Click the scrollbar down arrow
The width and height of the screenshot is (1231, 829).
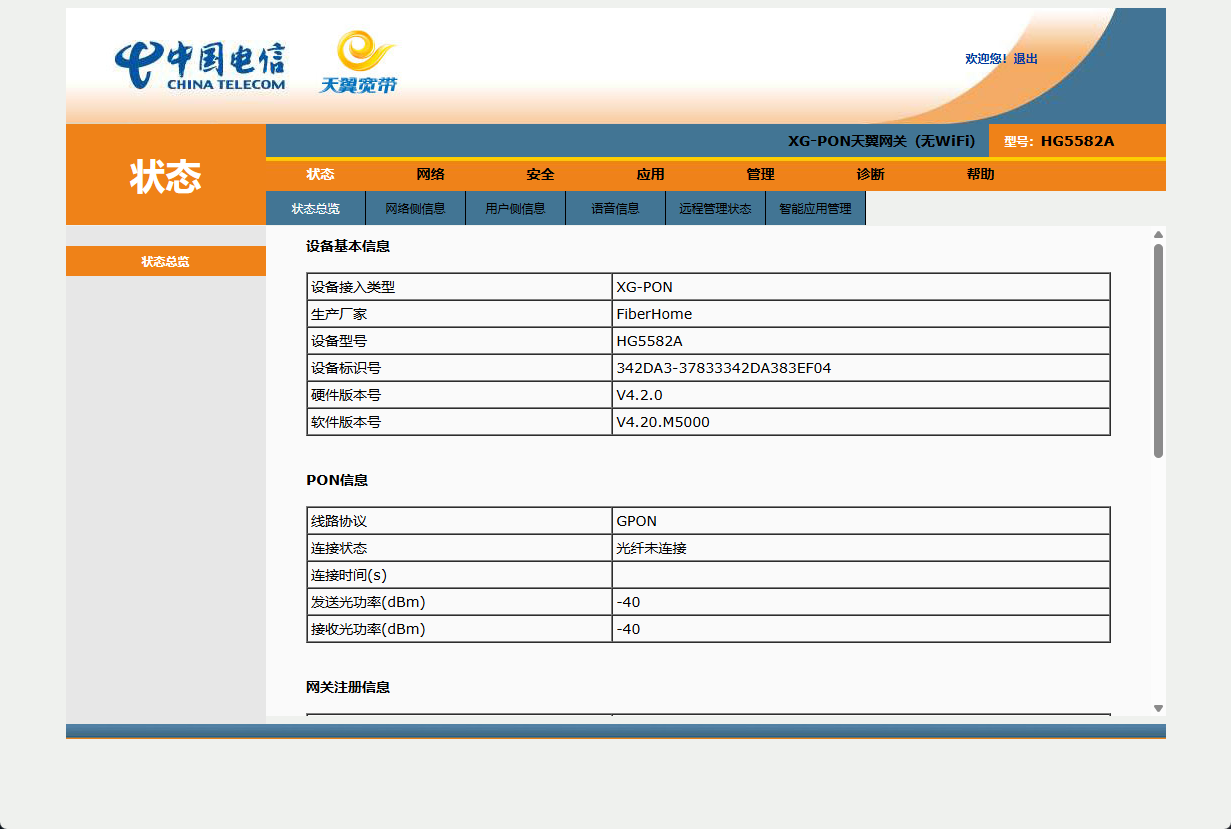(1158, 708)
